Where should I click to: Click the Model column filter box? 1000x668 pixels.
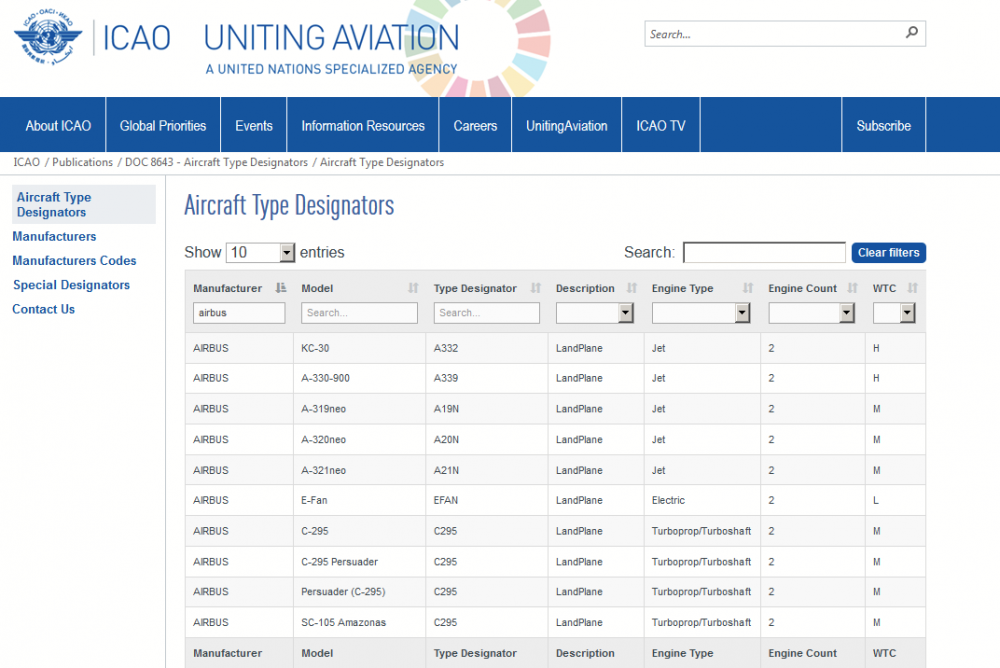tap(359, 313)
